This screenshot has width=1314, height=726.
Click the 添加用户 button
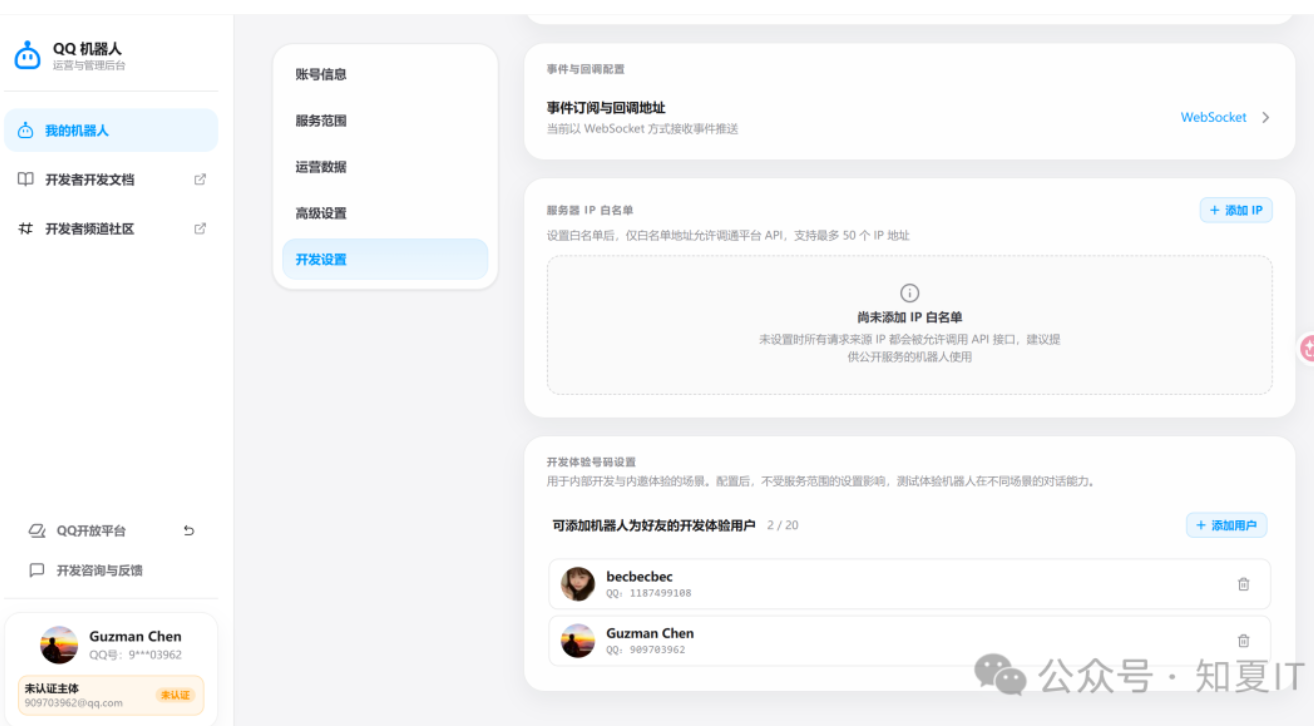[x=1227, y=525]
